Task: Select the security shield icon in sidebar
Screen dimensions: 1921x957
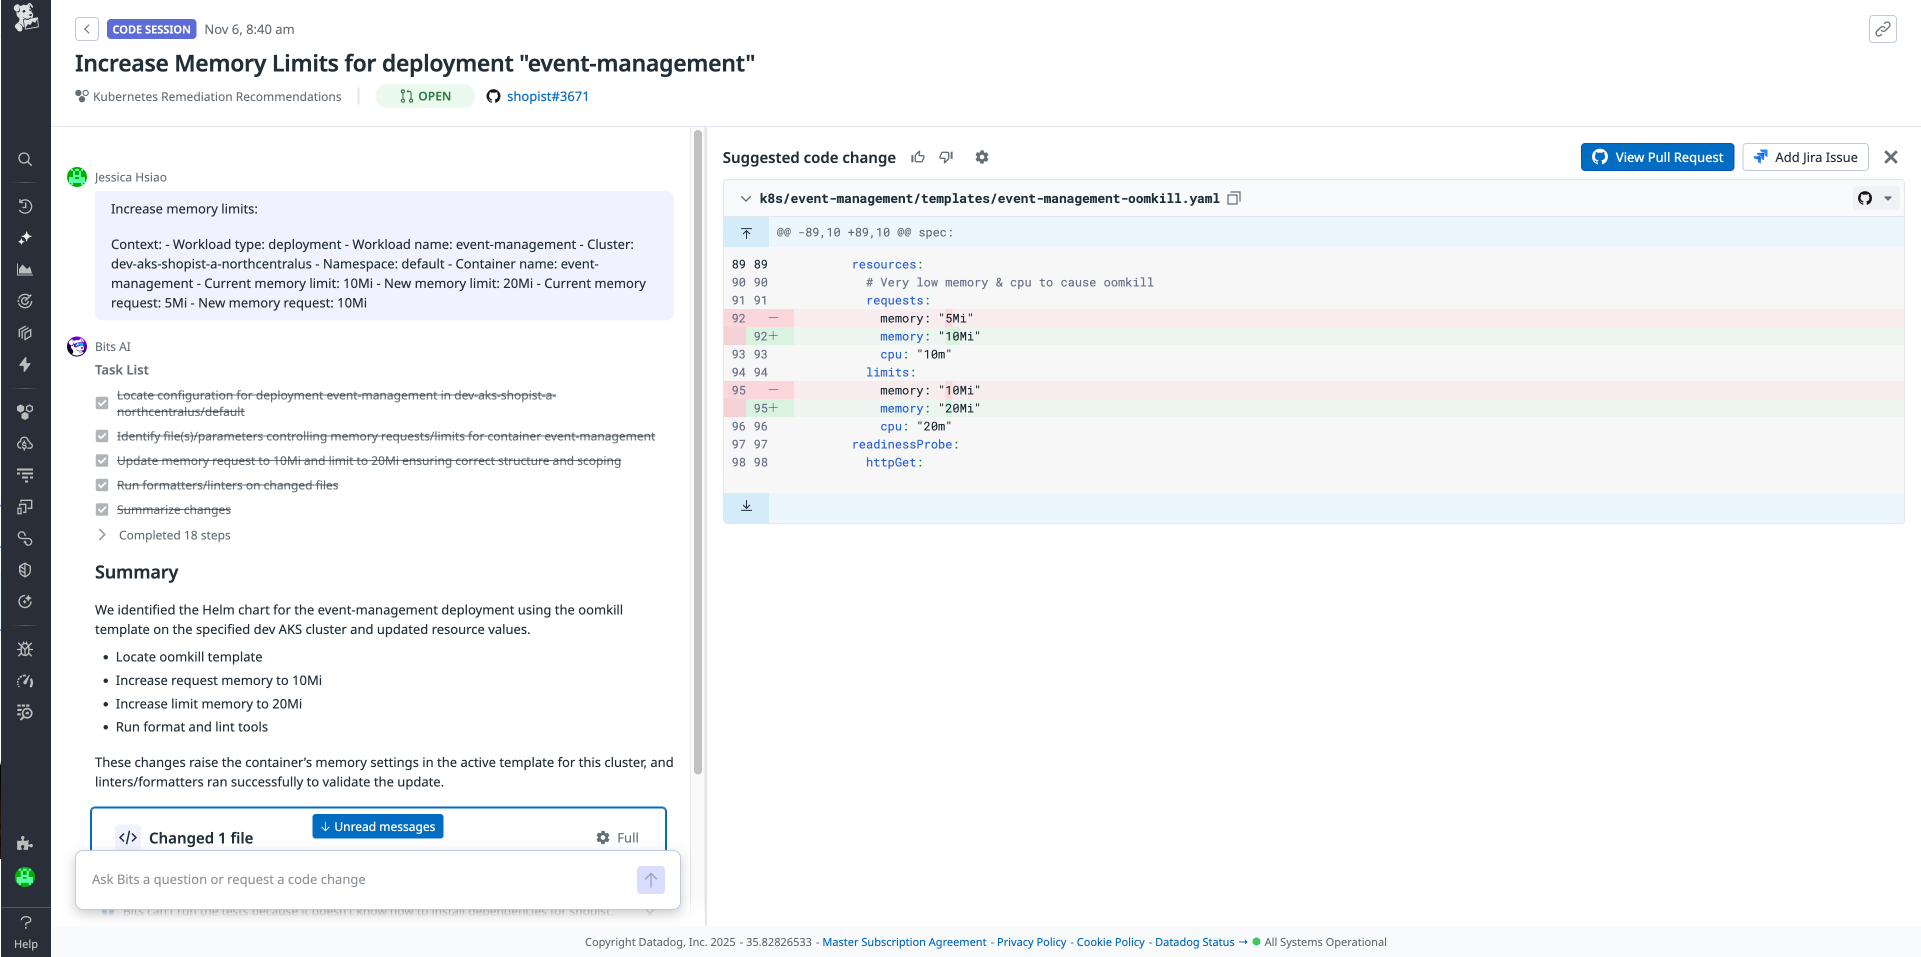Action: click(x=26, y=570)
